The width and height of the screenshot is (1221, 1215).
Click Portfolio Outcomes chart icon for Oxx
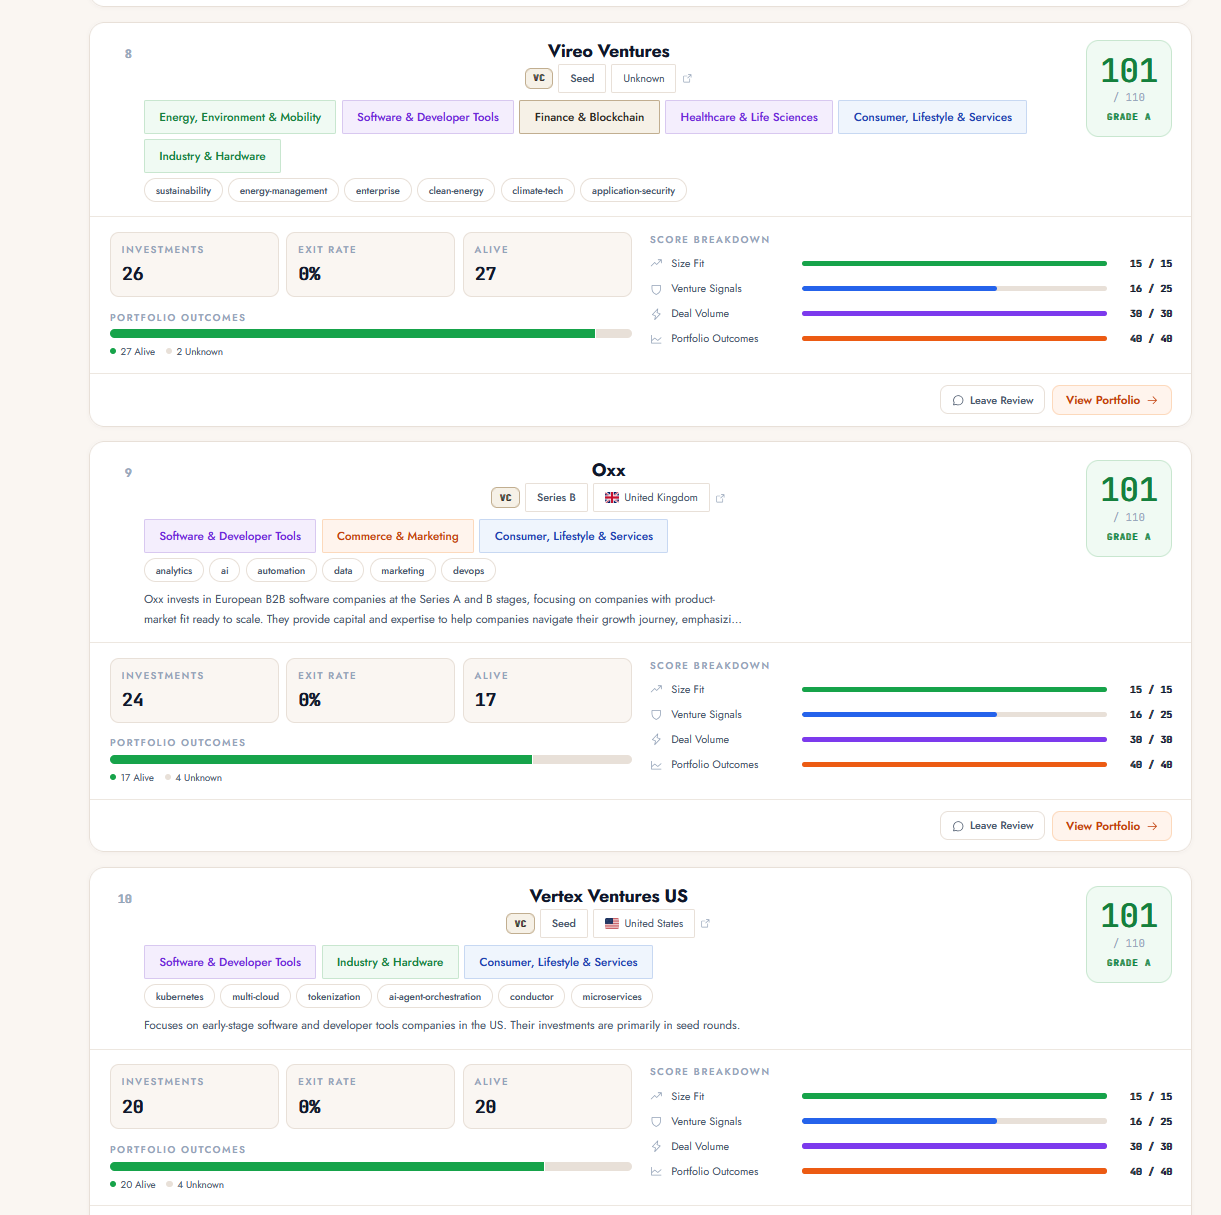656,765
